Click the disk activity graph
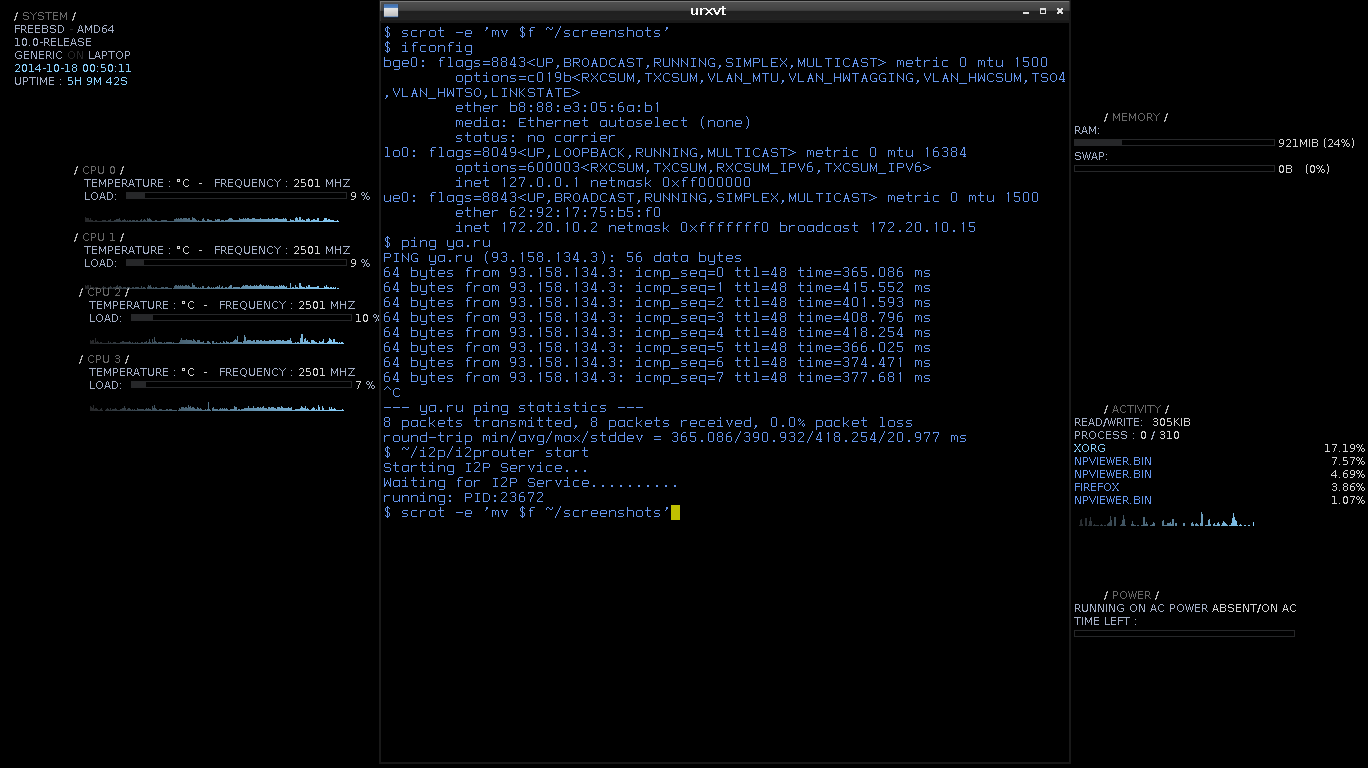Image resolution: width=1368 pixels, height=768 pixels. pos(1166,520)
